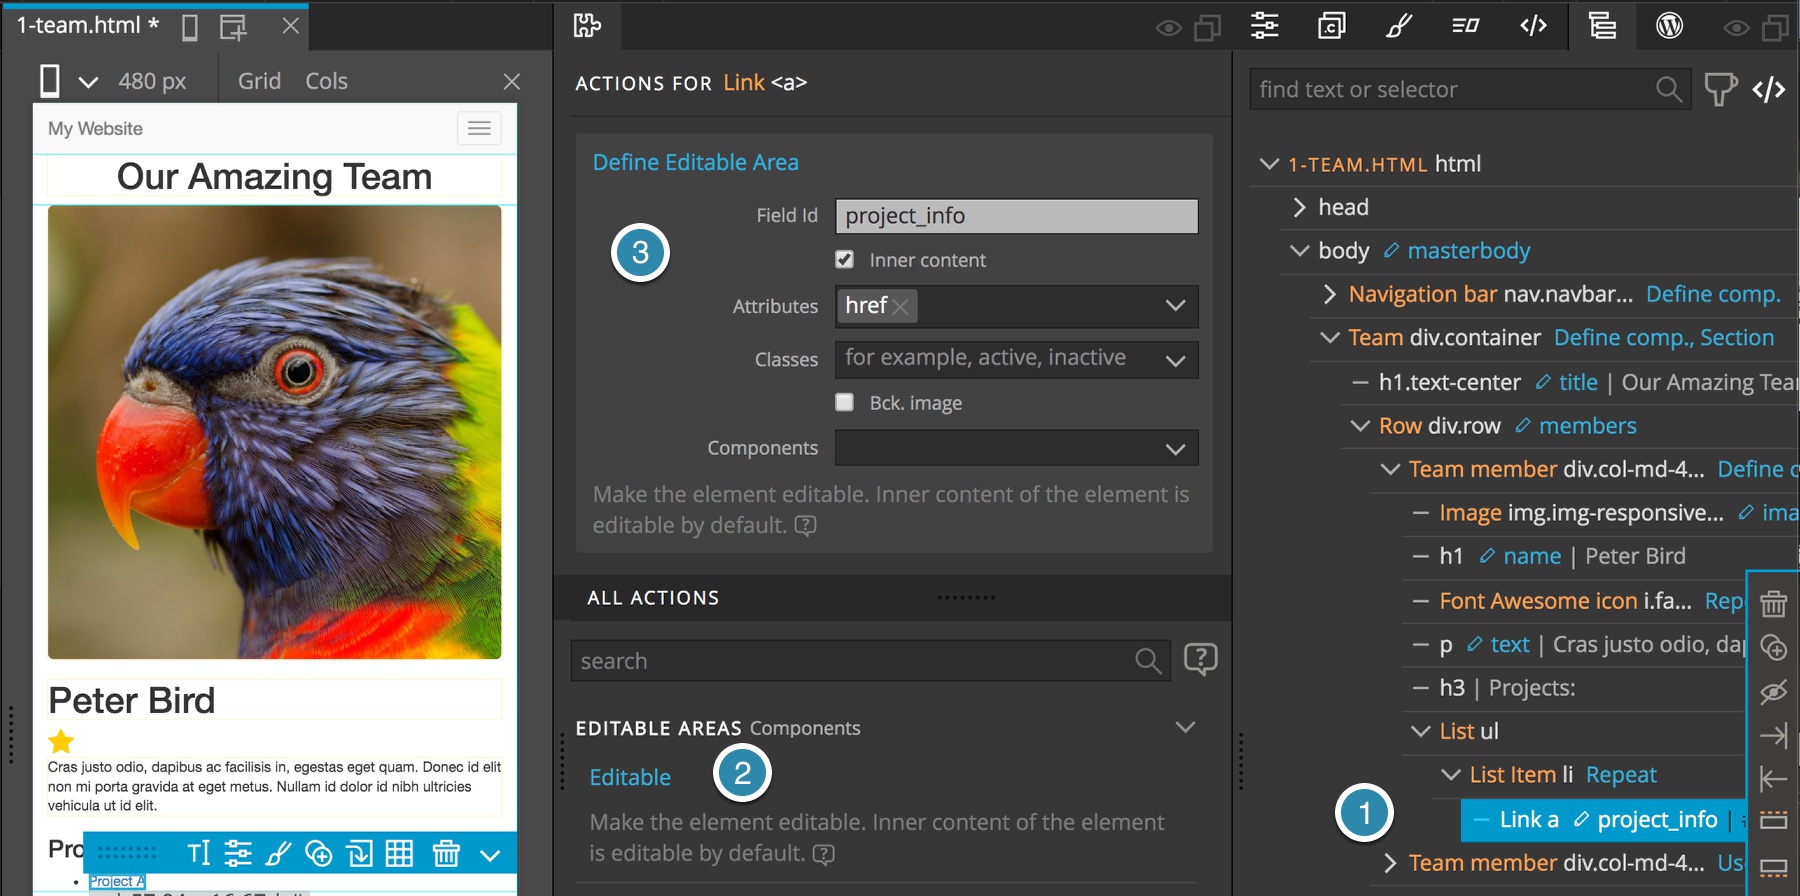Click the actions search field
The width and height of the screenshot is (1800, 896).
coord(870,661)
